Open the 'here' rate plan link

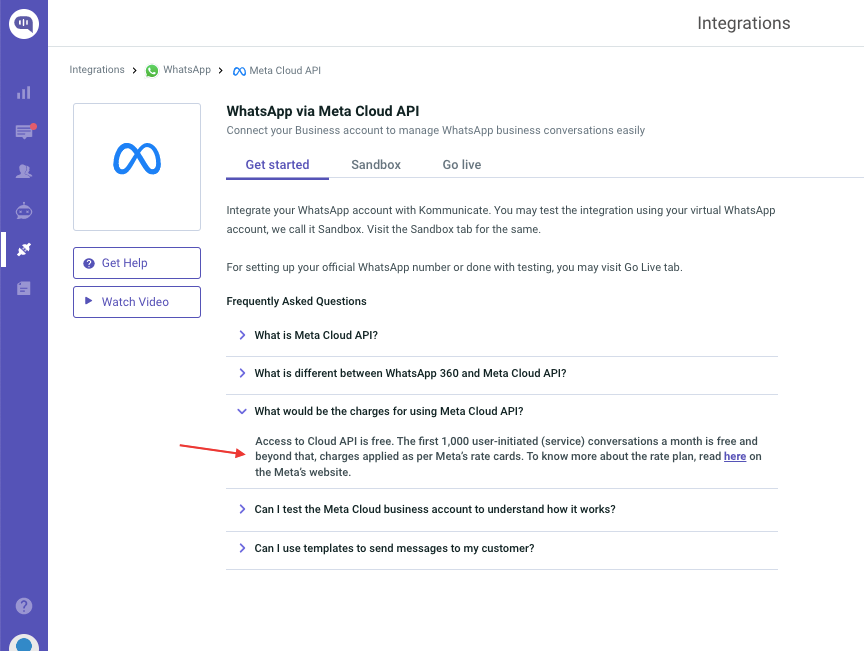click(x=735, y=456)
